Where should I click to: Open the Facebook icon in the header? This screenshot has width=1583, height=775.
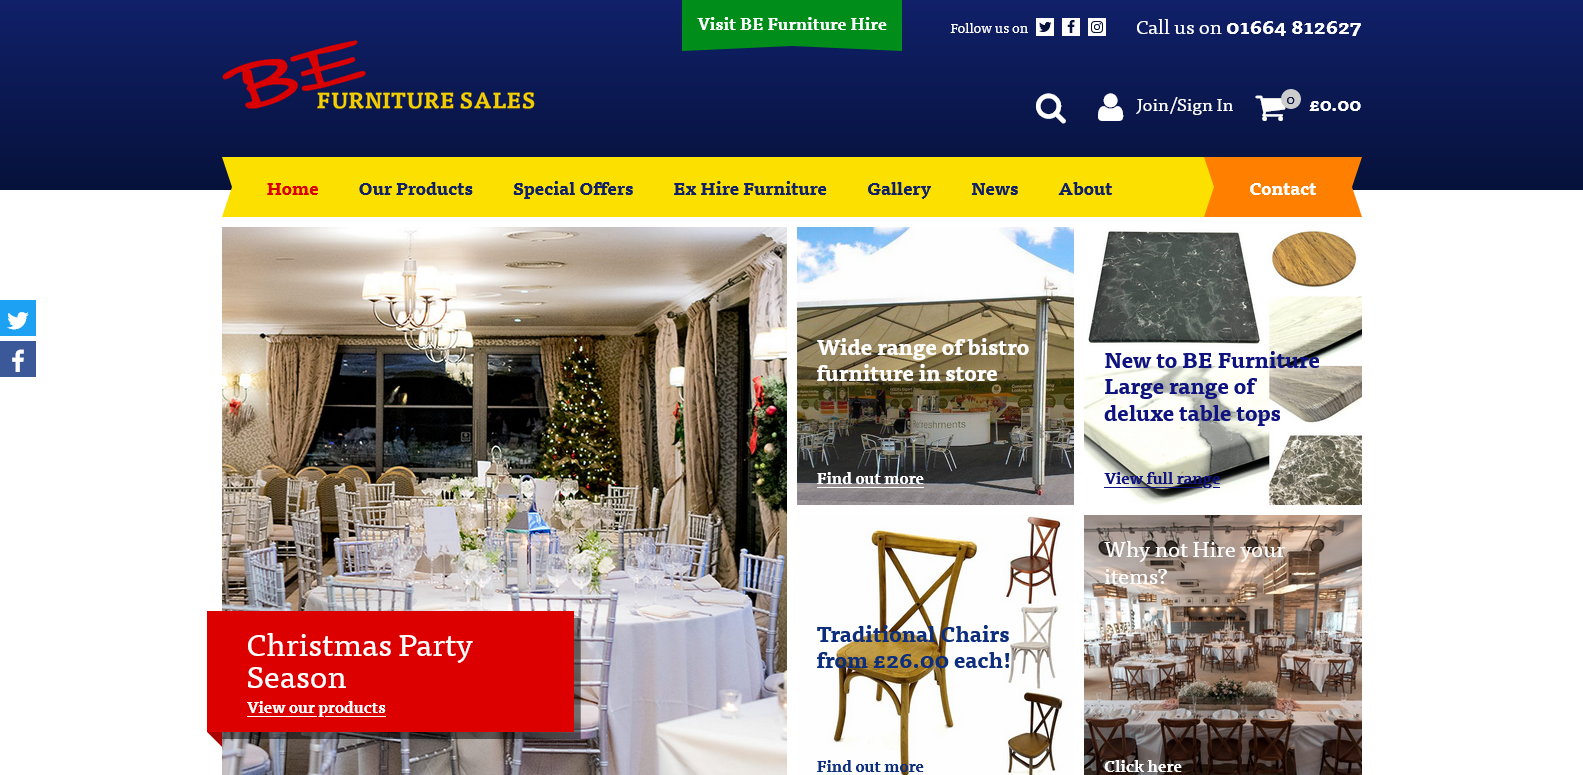click(x=1071, y=27)
